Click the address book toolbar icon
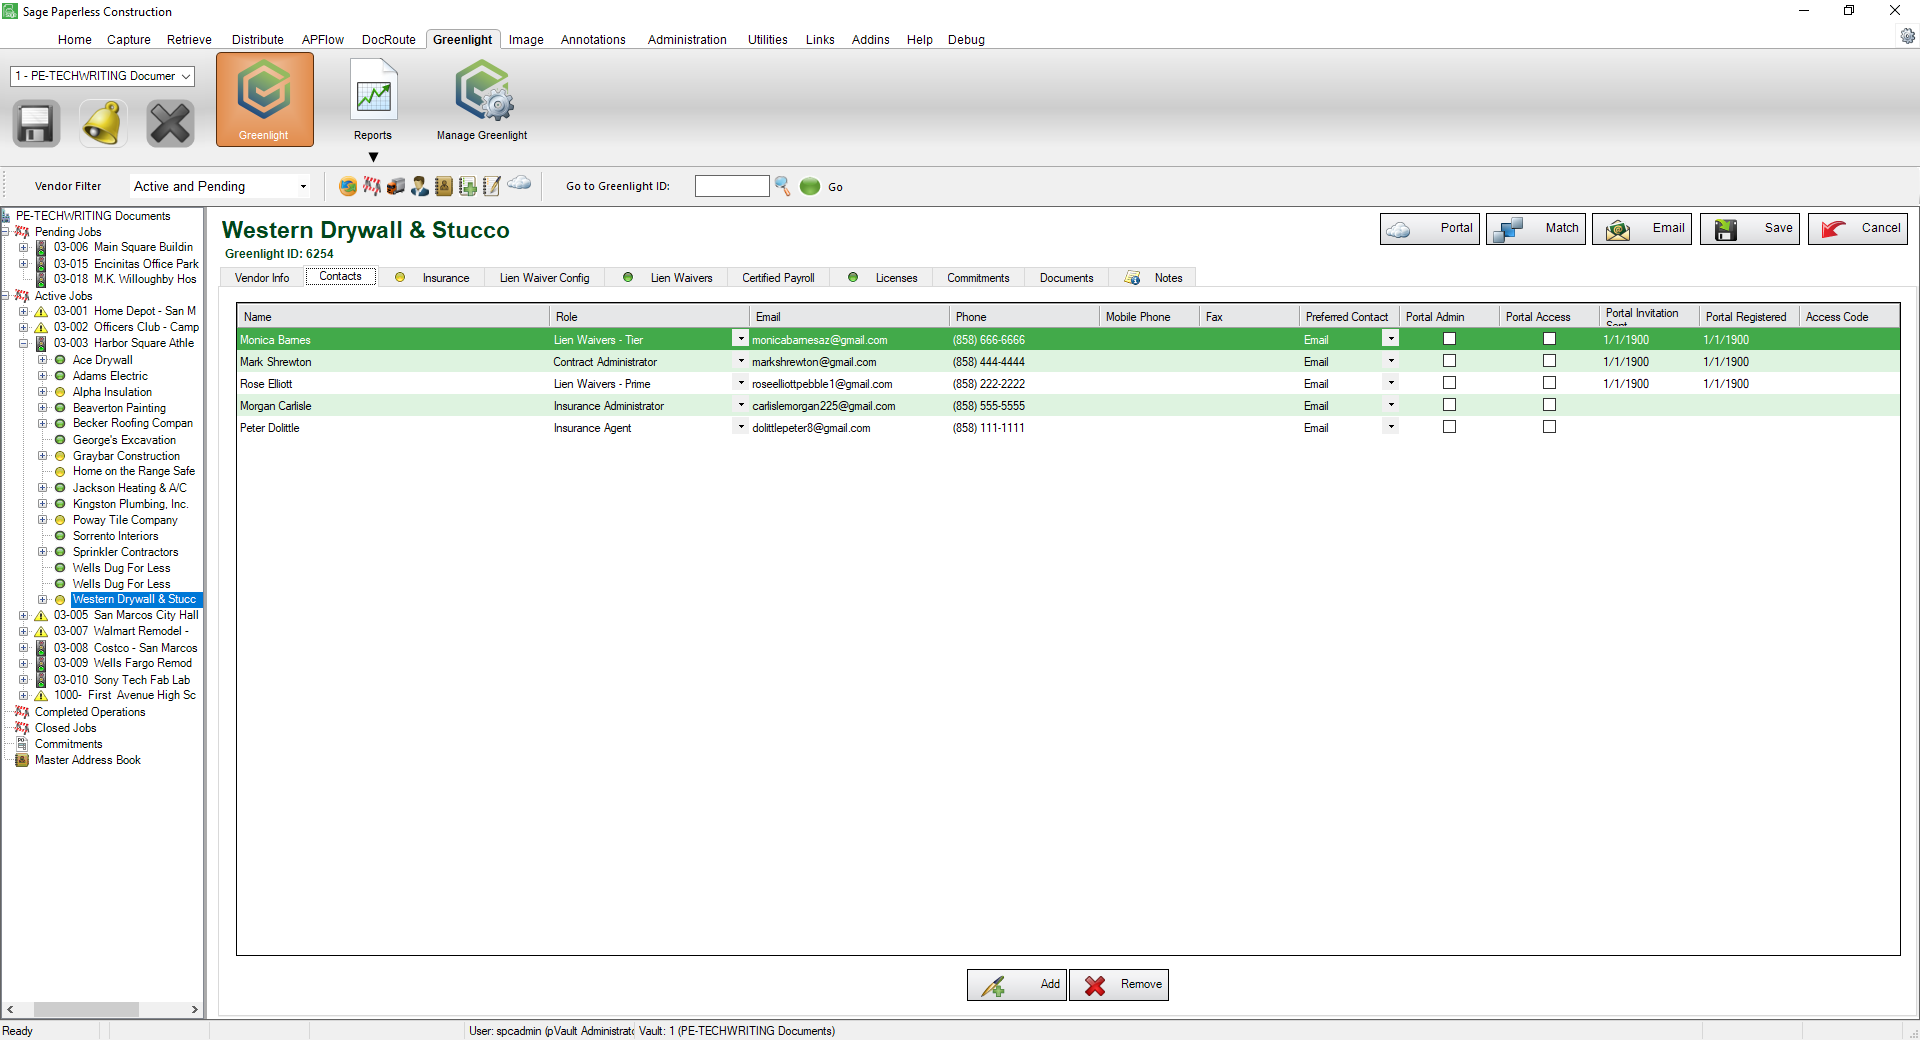 click(x=444, y=186)
